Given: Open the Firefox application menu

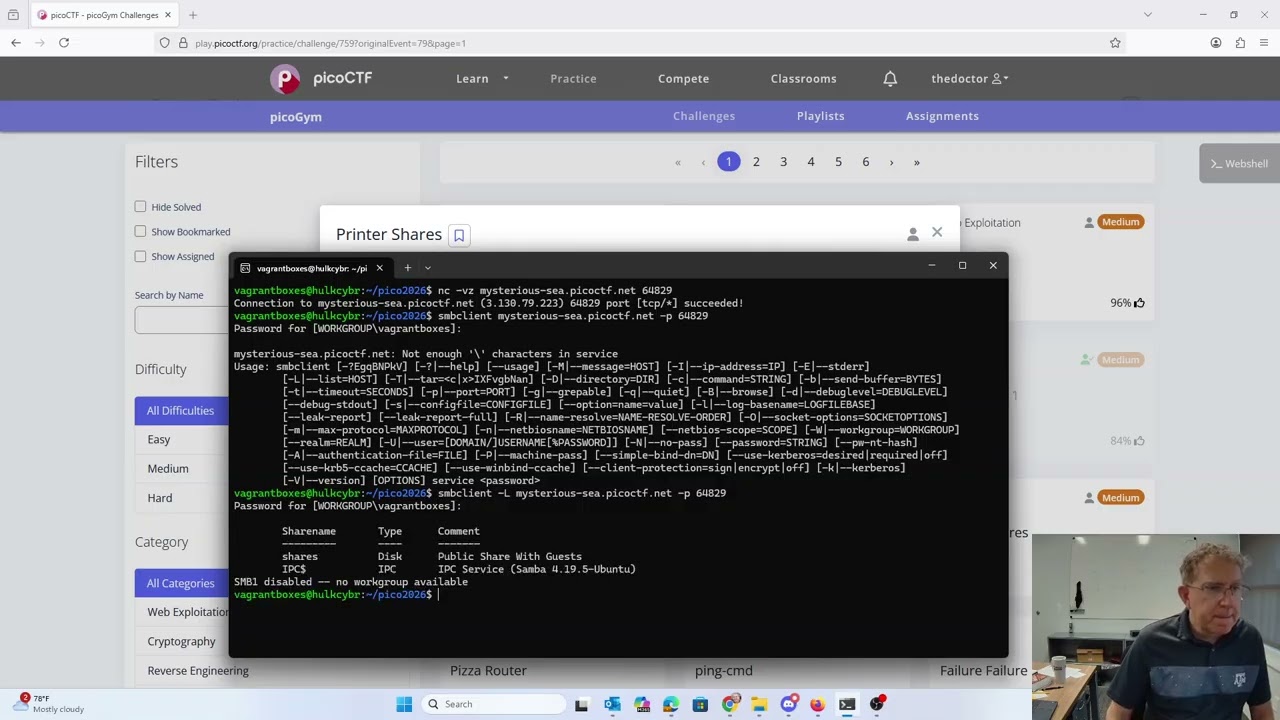Looking at the screenshot, I should coord(1264,43).
